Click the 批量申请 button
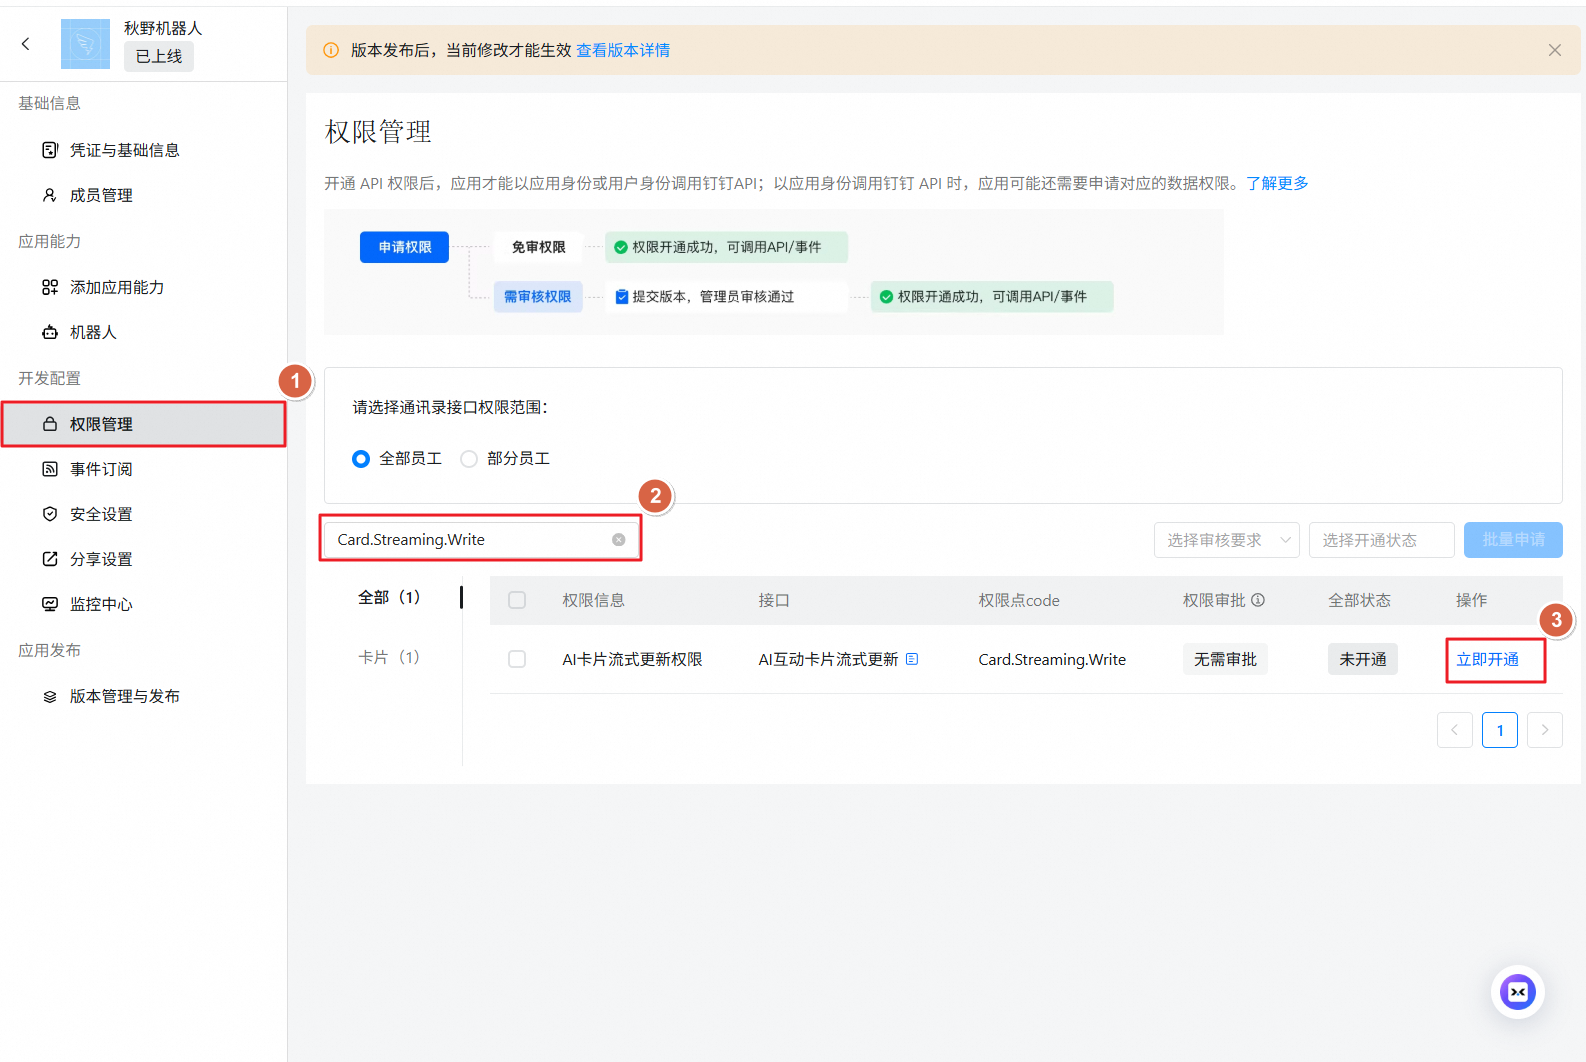The height and width of the screenshot is (1062, 1586). pos(1513,540)
